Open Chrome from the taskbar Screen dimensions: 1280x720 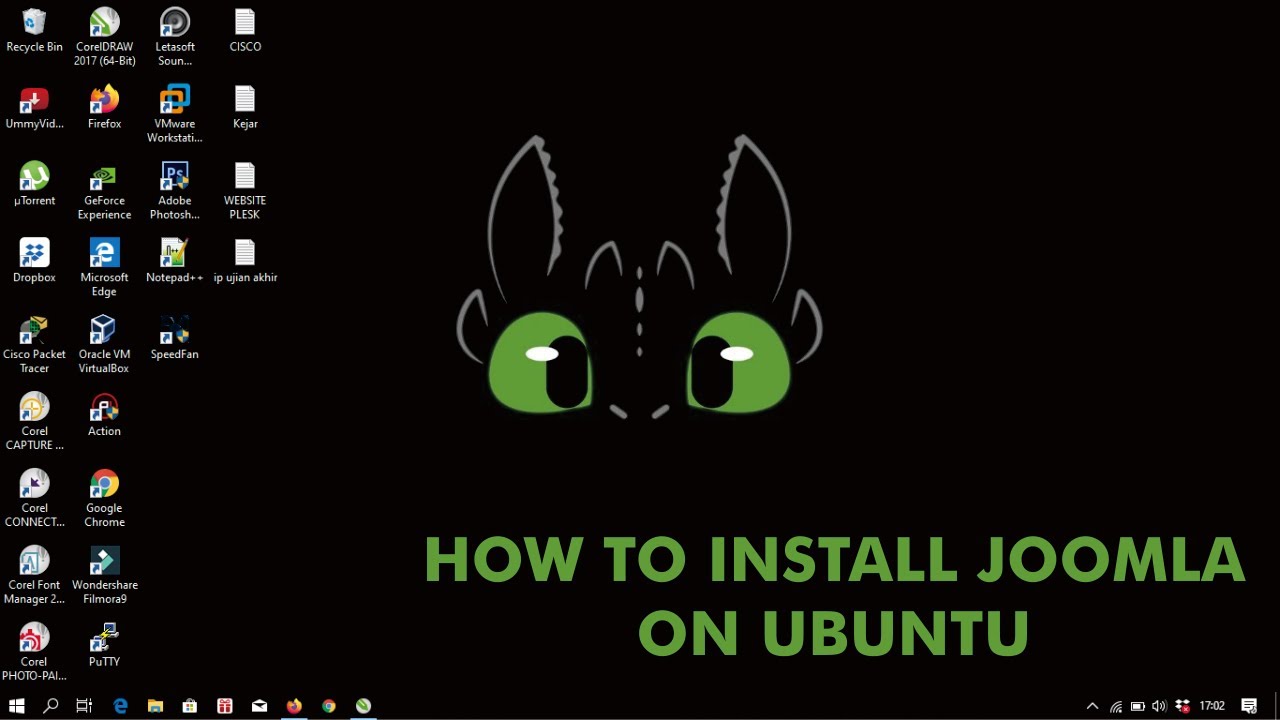pos(329,706)
